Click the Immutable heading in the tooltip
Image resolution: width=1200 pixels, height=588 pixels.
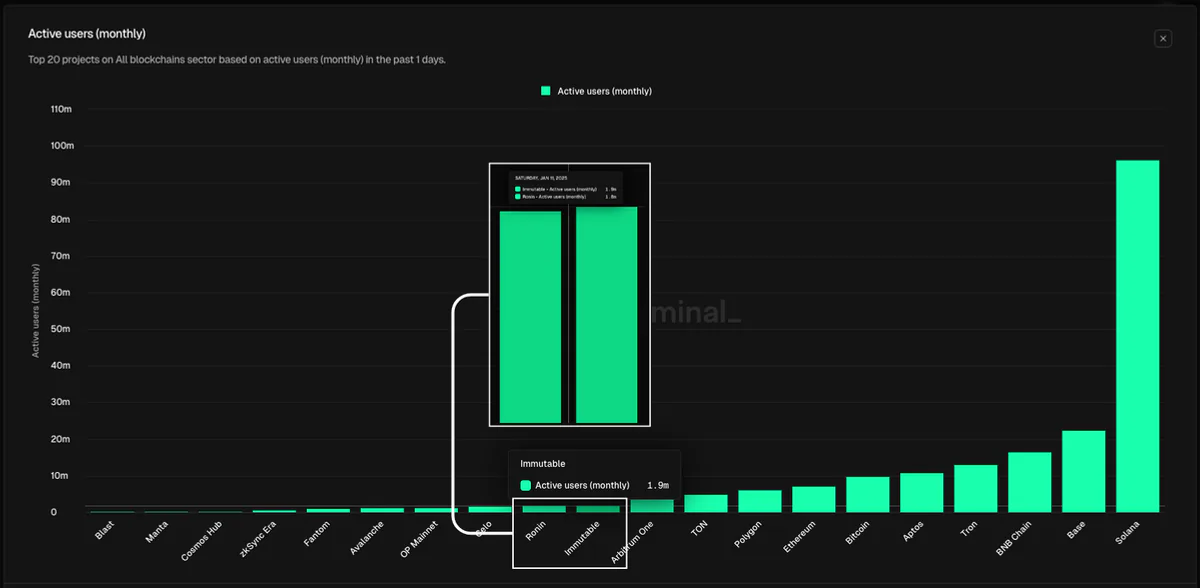point(543,464)
